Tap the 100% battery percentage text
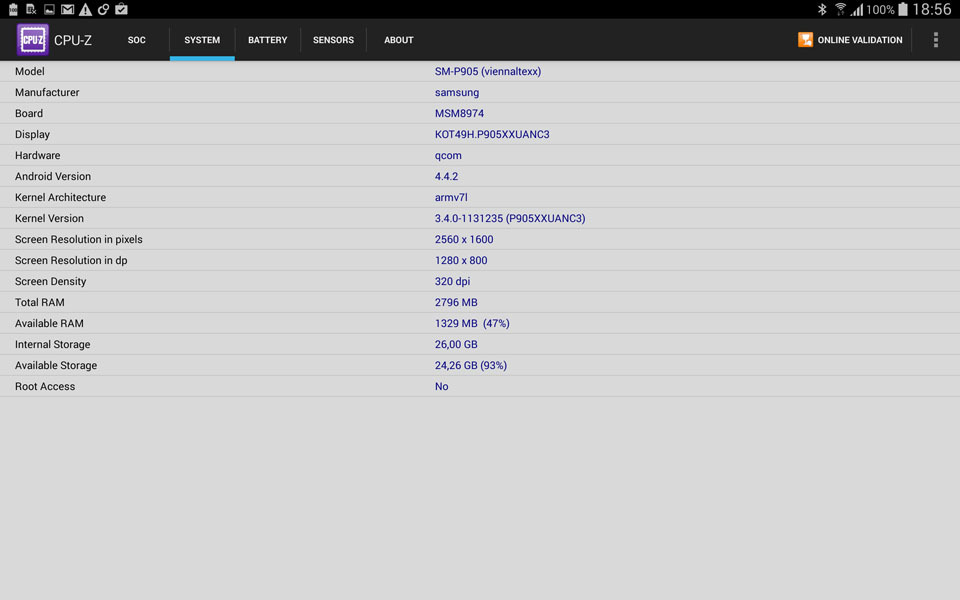The image size is (960, 600). pyautogui.click(x=880, y=10)
